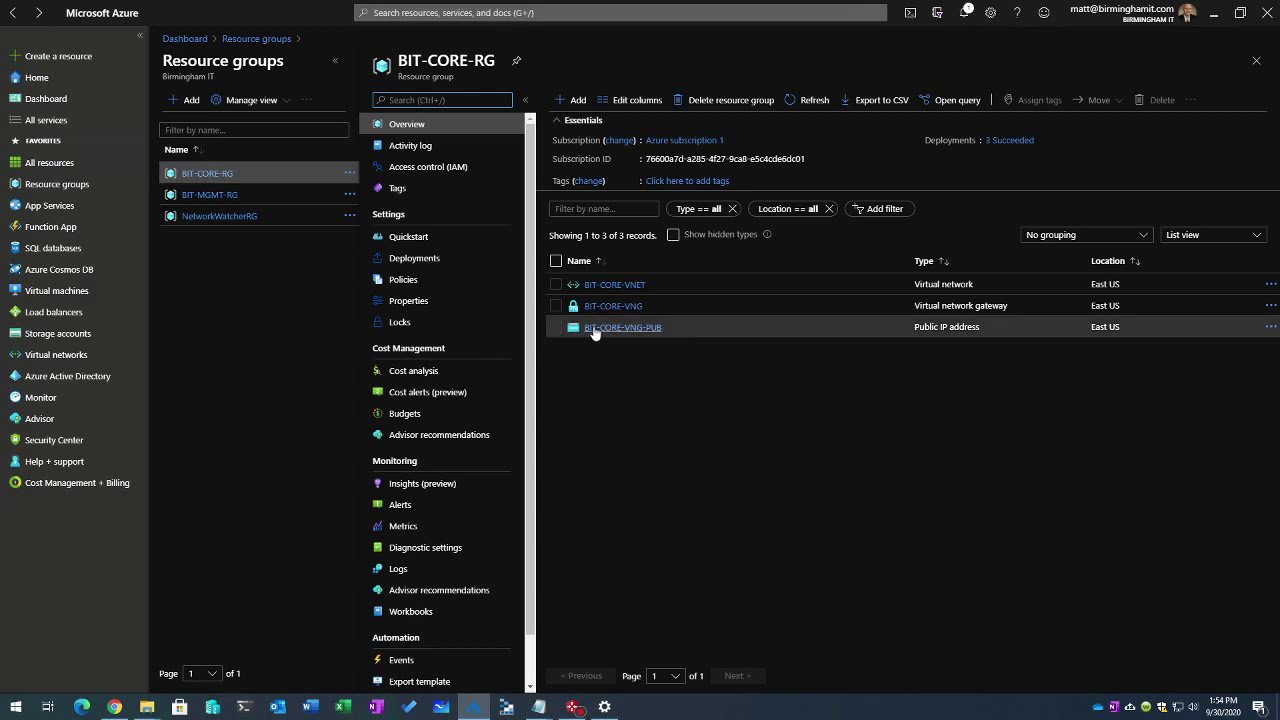Click the resource Filter by name field
The height and width of the screenshot is (720, 1280).
pos(604,209)
